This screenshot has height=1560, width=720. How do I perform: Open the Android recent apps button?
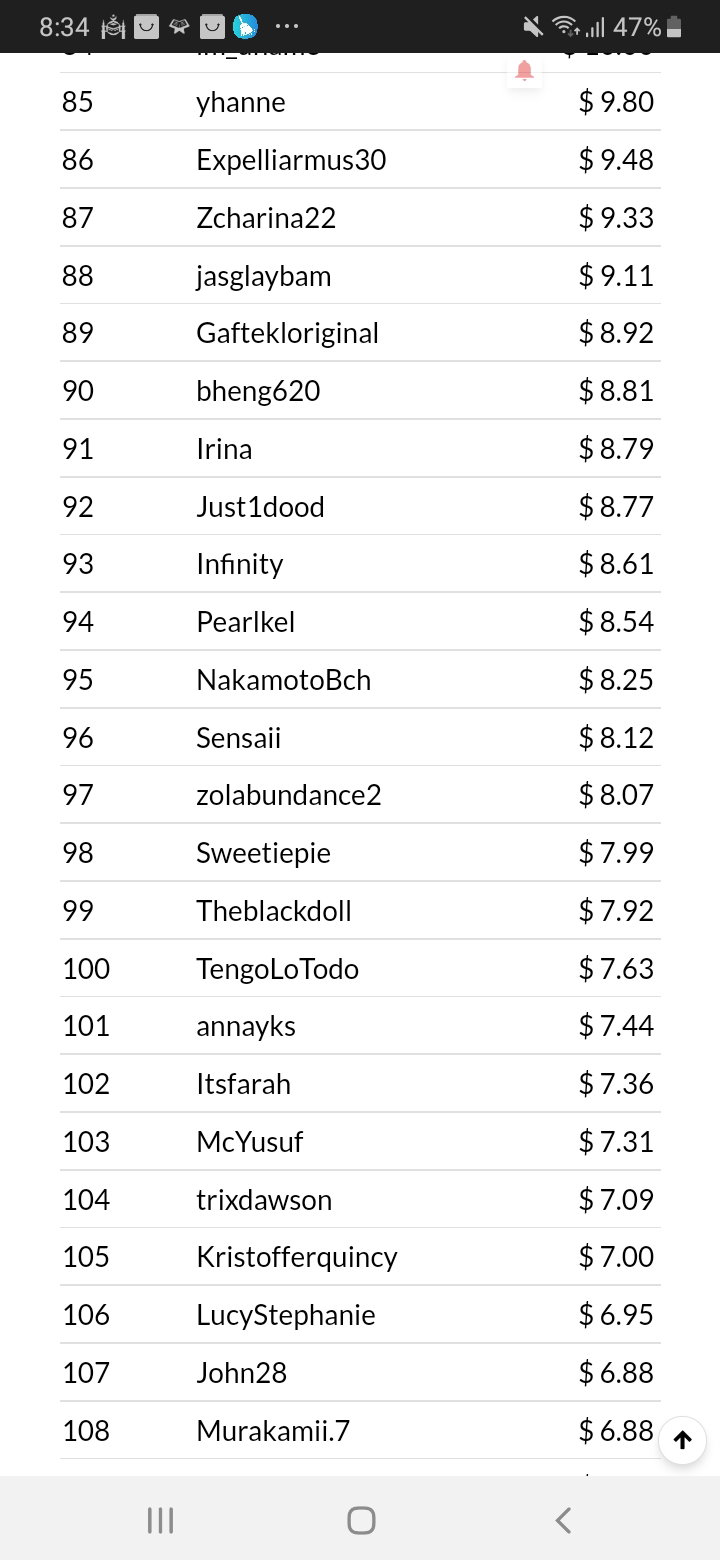pyautogui.click(x=160, y=1520)
